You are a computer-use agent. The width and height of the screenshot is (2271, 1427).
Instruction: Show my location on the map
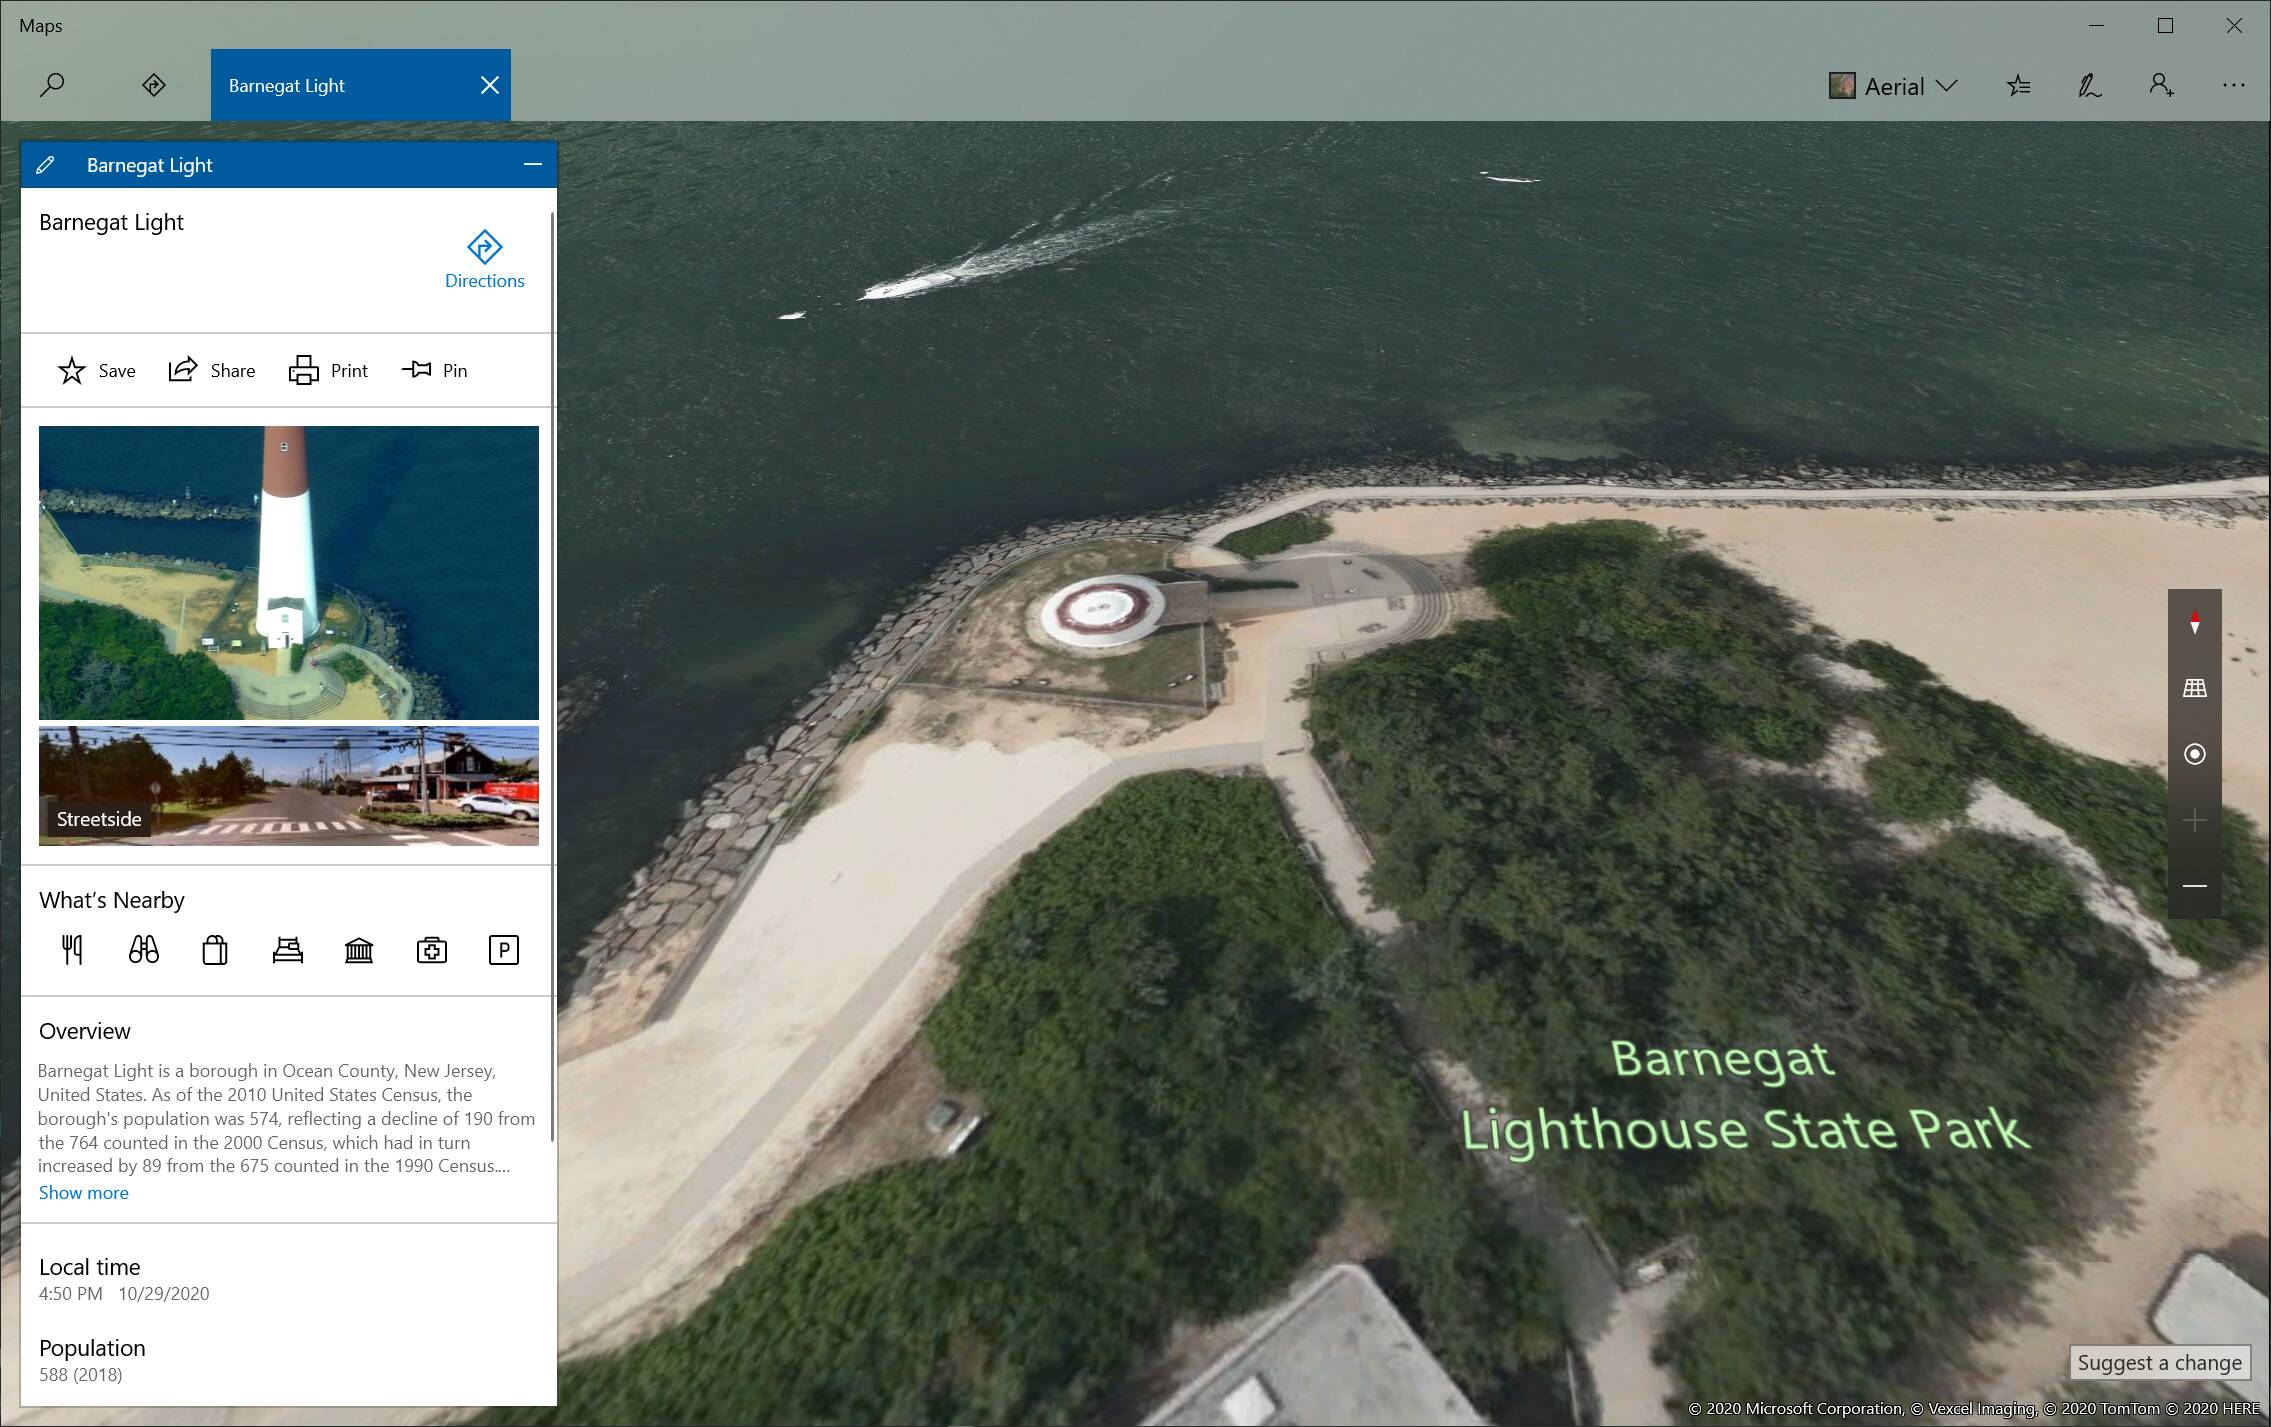coord(2195,754)
